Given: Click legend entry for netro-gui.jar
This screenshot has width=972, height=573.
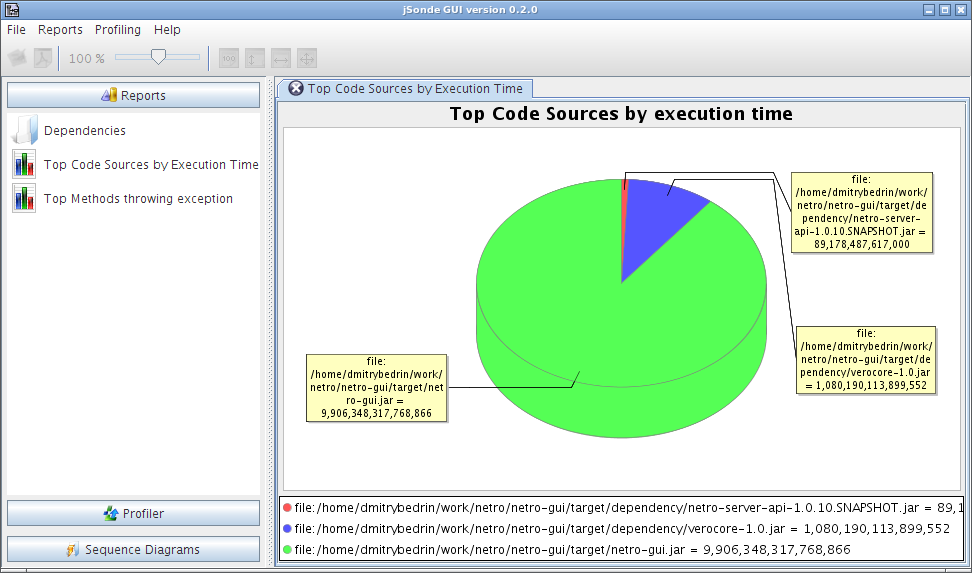Looking at the screenshot, I should [x=572, y=549].
